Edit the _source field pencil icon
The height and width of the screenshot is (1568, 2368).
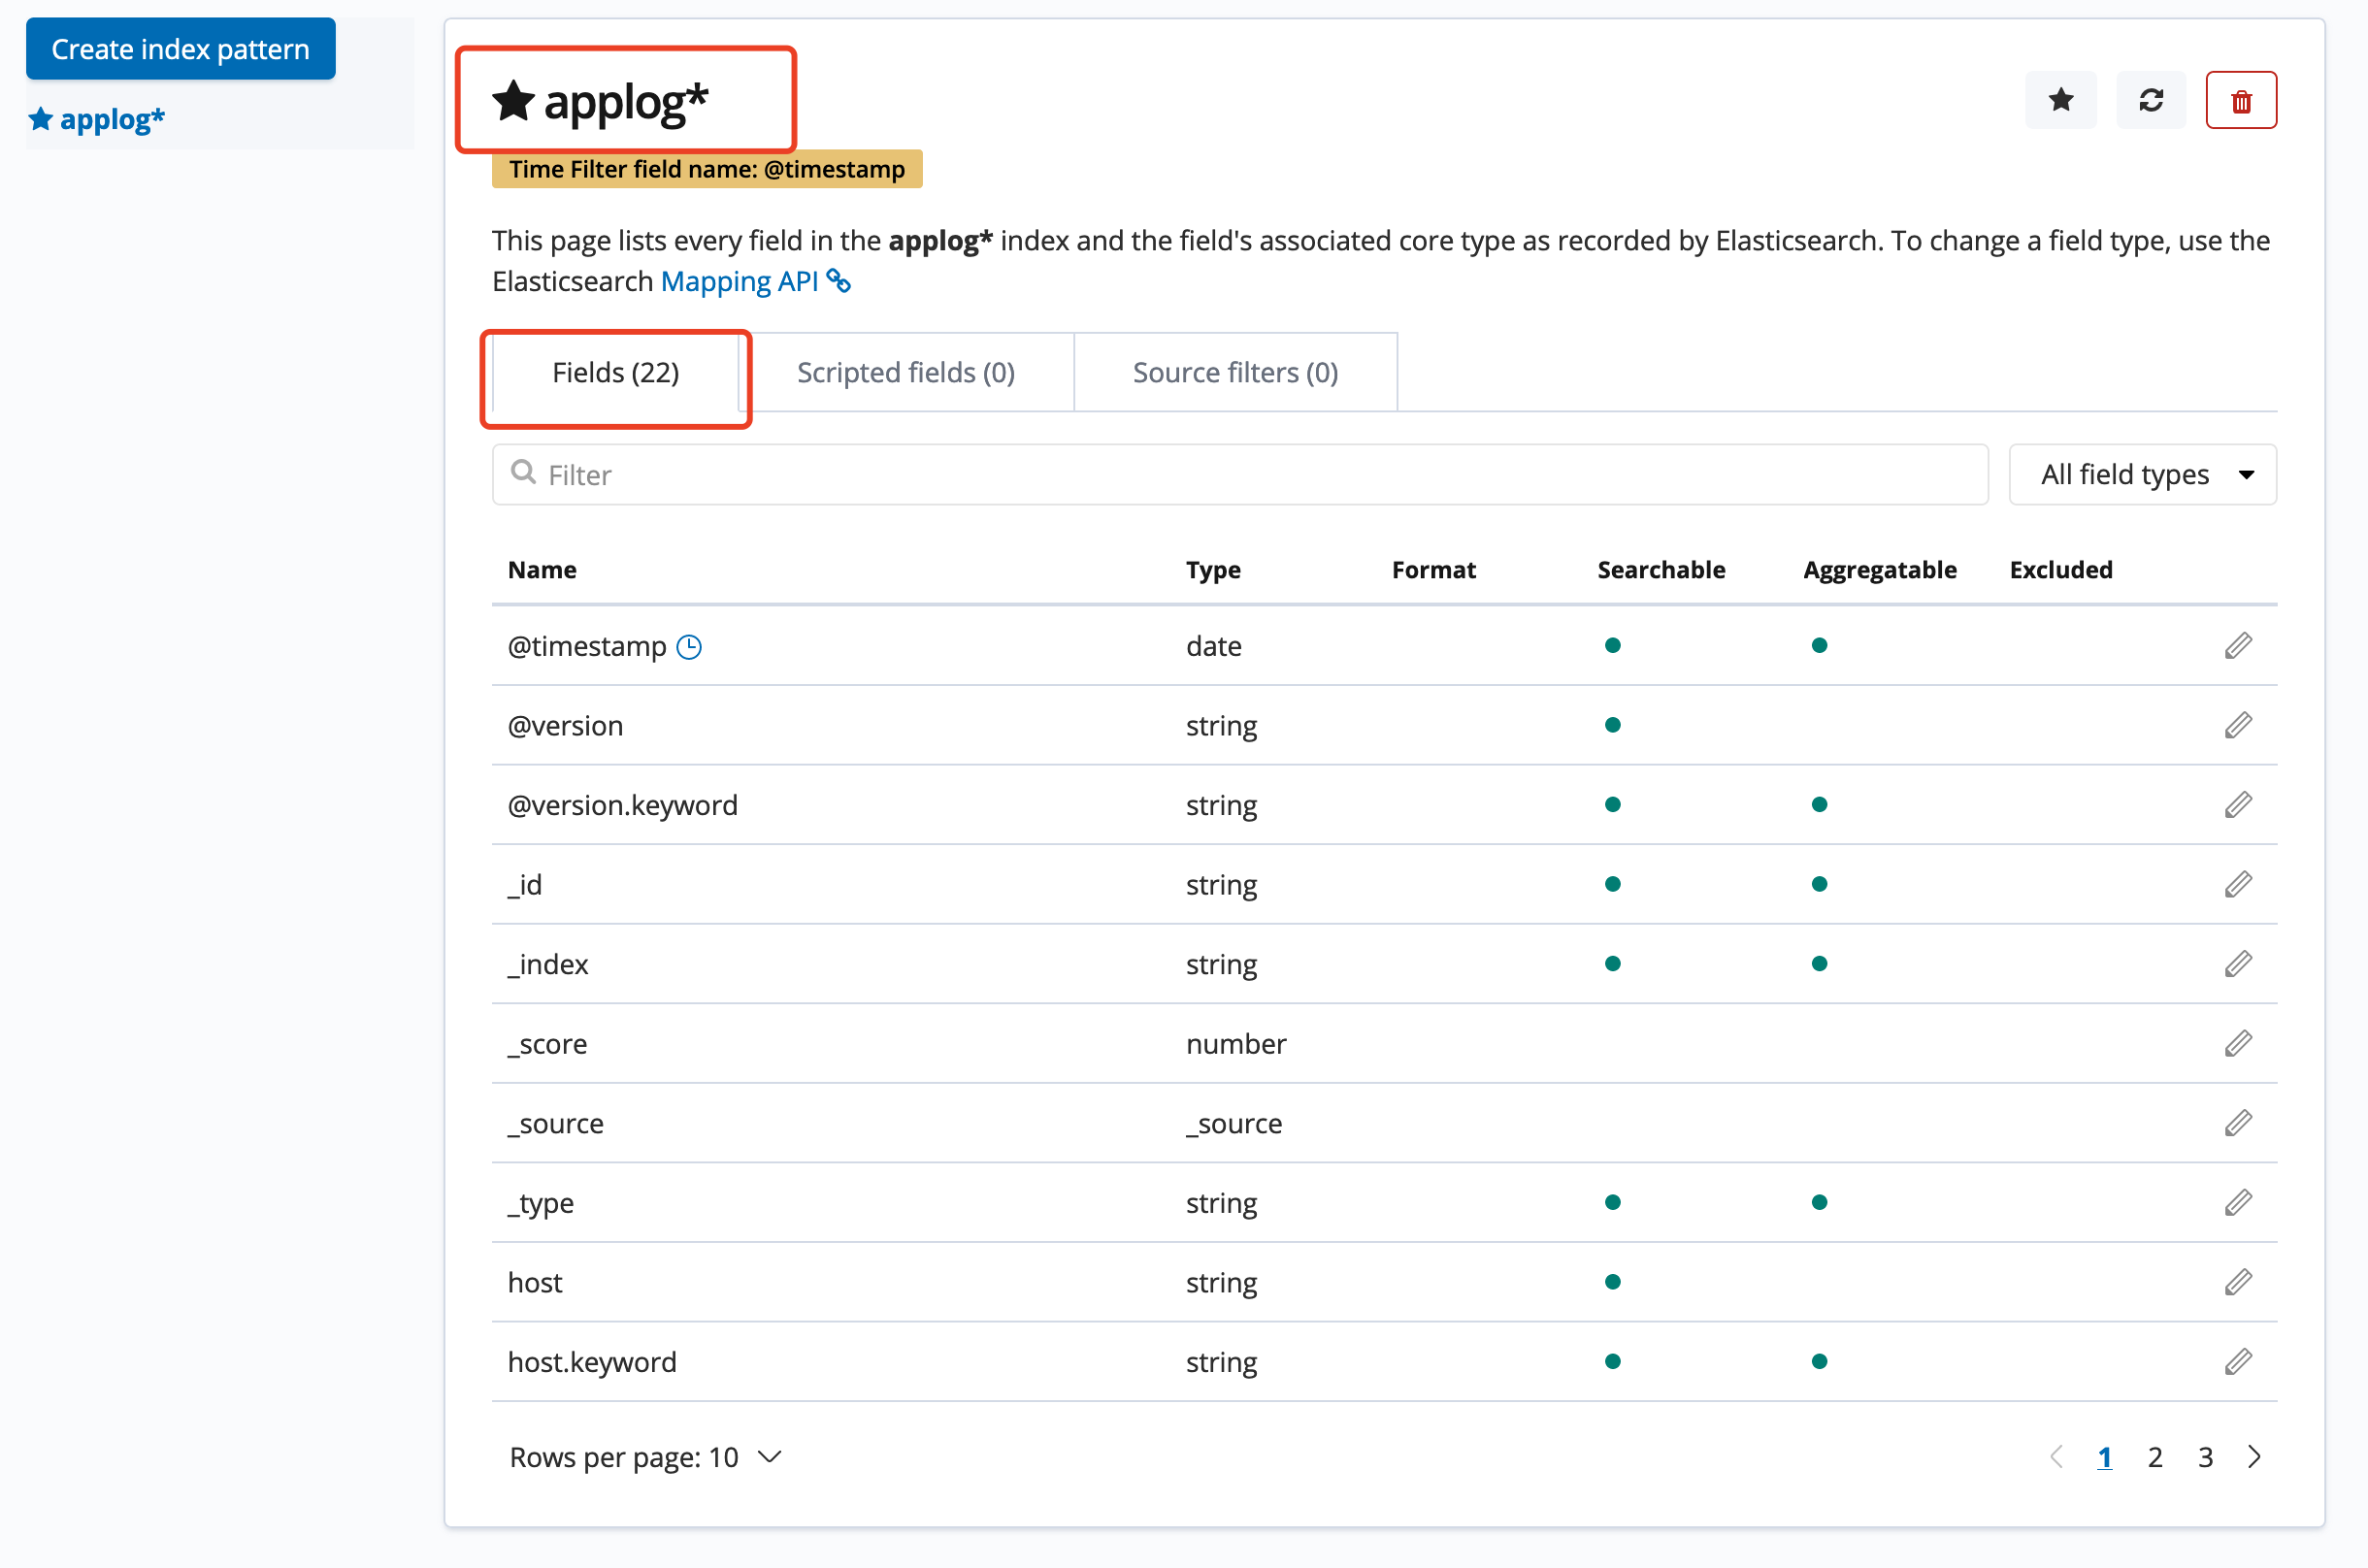pyautogui.click(x=2238, y=1123)
